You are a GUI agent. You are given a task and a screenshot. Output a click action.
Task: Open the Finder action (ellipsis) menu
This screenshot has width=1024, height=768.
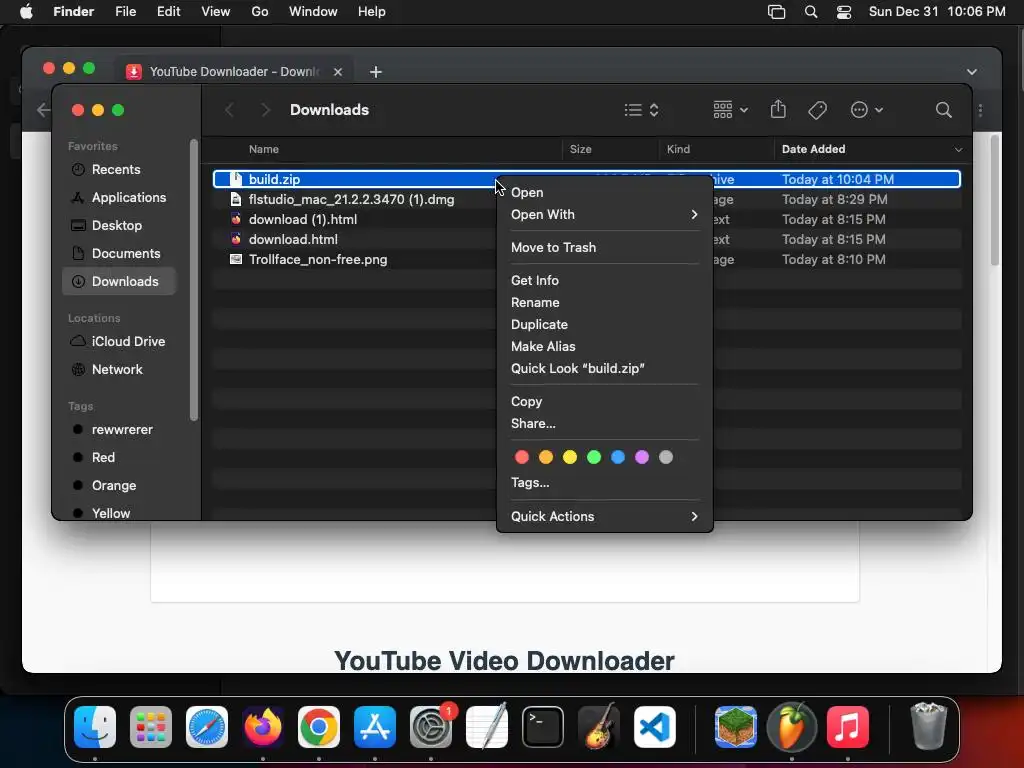(x=867, y=110)
